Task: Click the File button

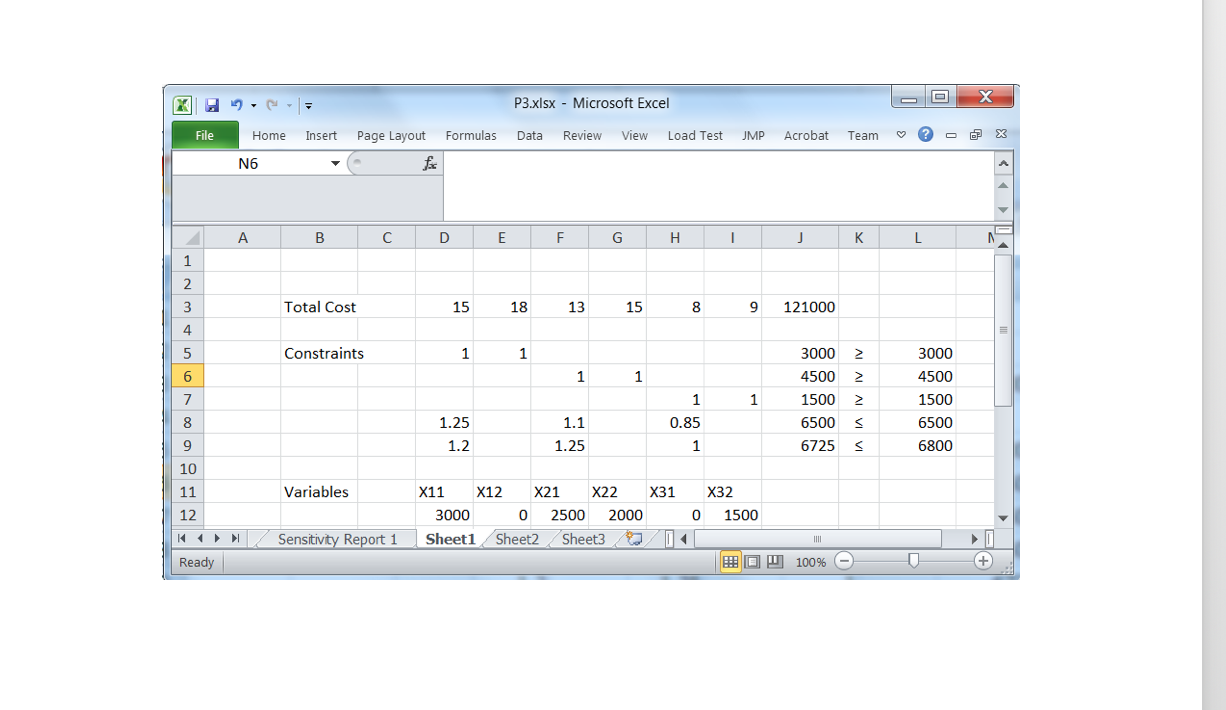Action: pyautogui.click(x=204, y=135)
